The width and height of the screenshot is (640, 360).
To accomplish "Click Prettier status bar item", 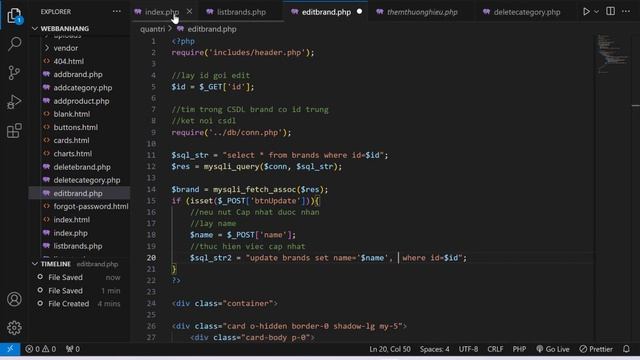I will (x=596, y=349).
